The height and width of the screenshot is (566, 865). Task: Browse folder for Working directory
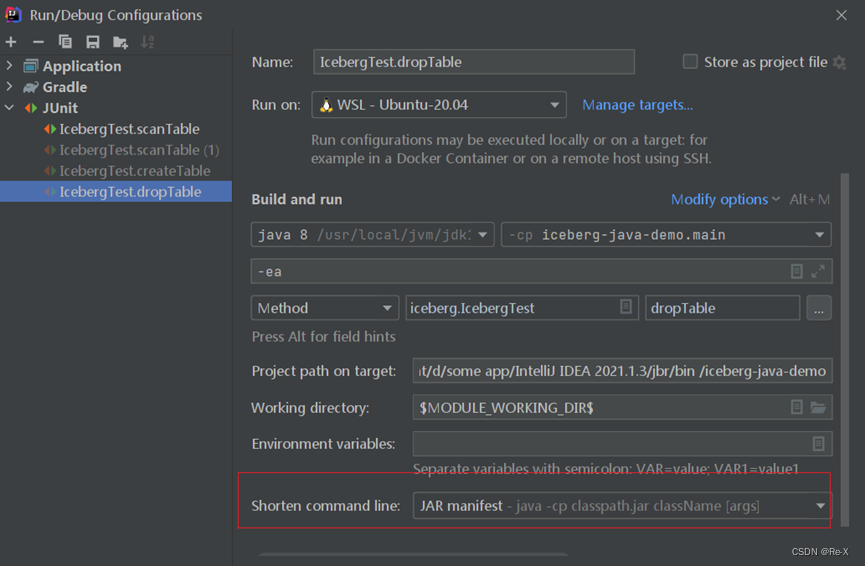tap(818, 407)
